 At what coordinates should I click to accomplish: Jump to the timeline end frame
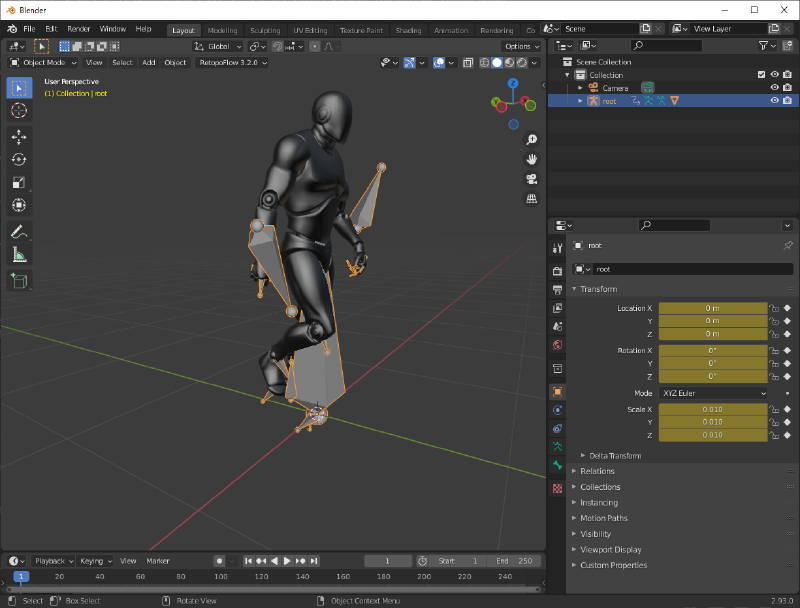[314, 561]
